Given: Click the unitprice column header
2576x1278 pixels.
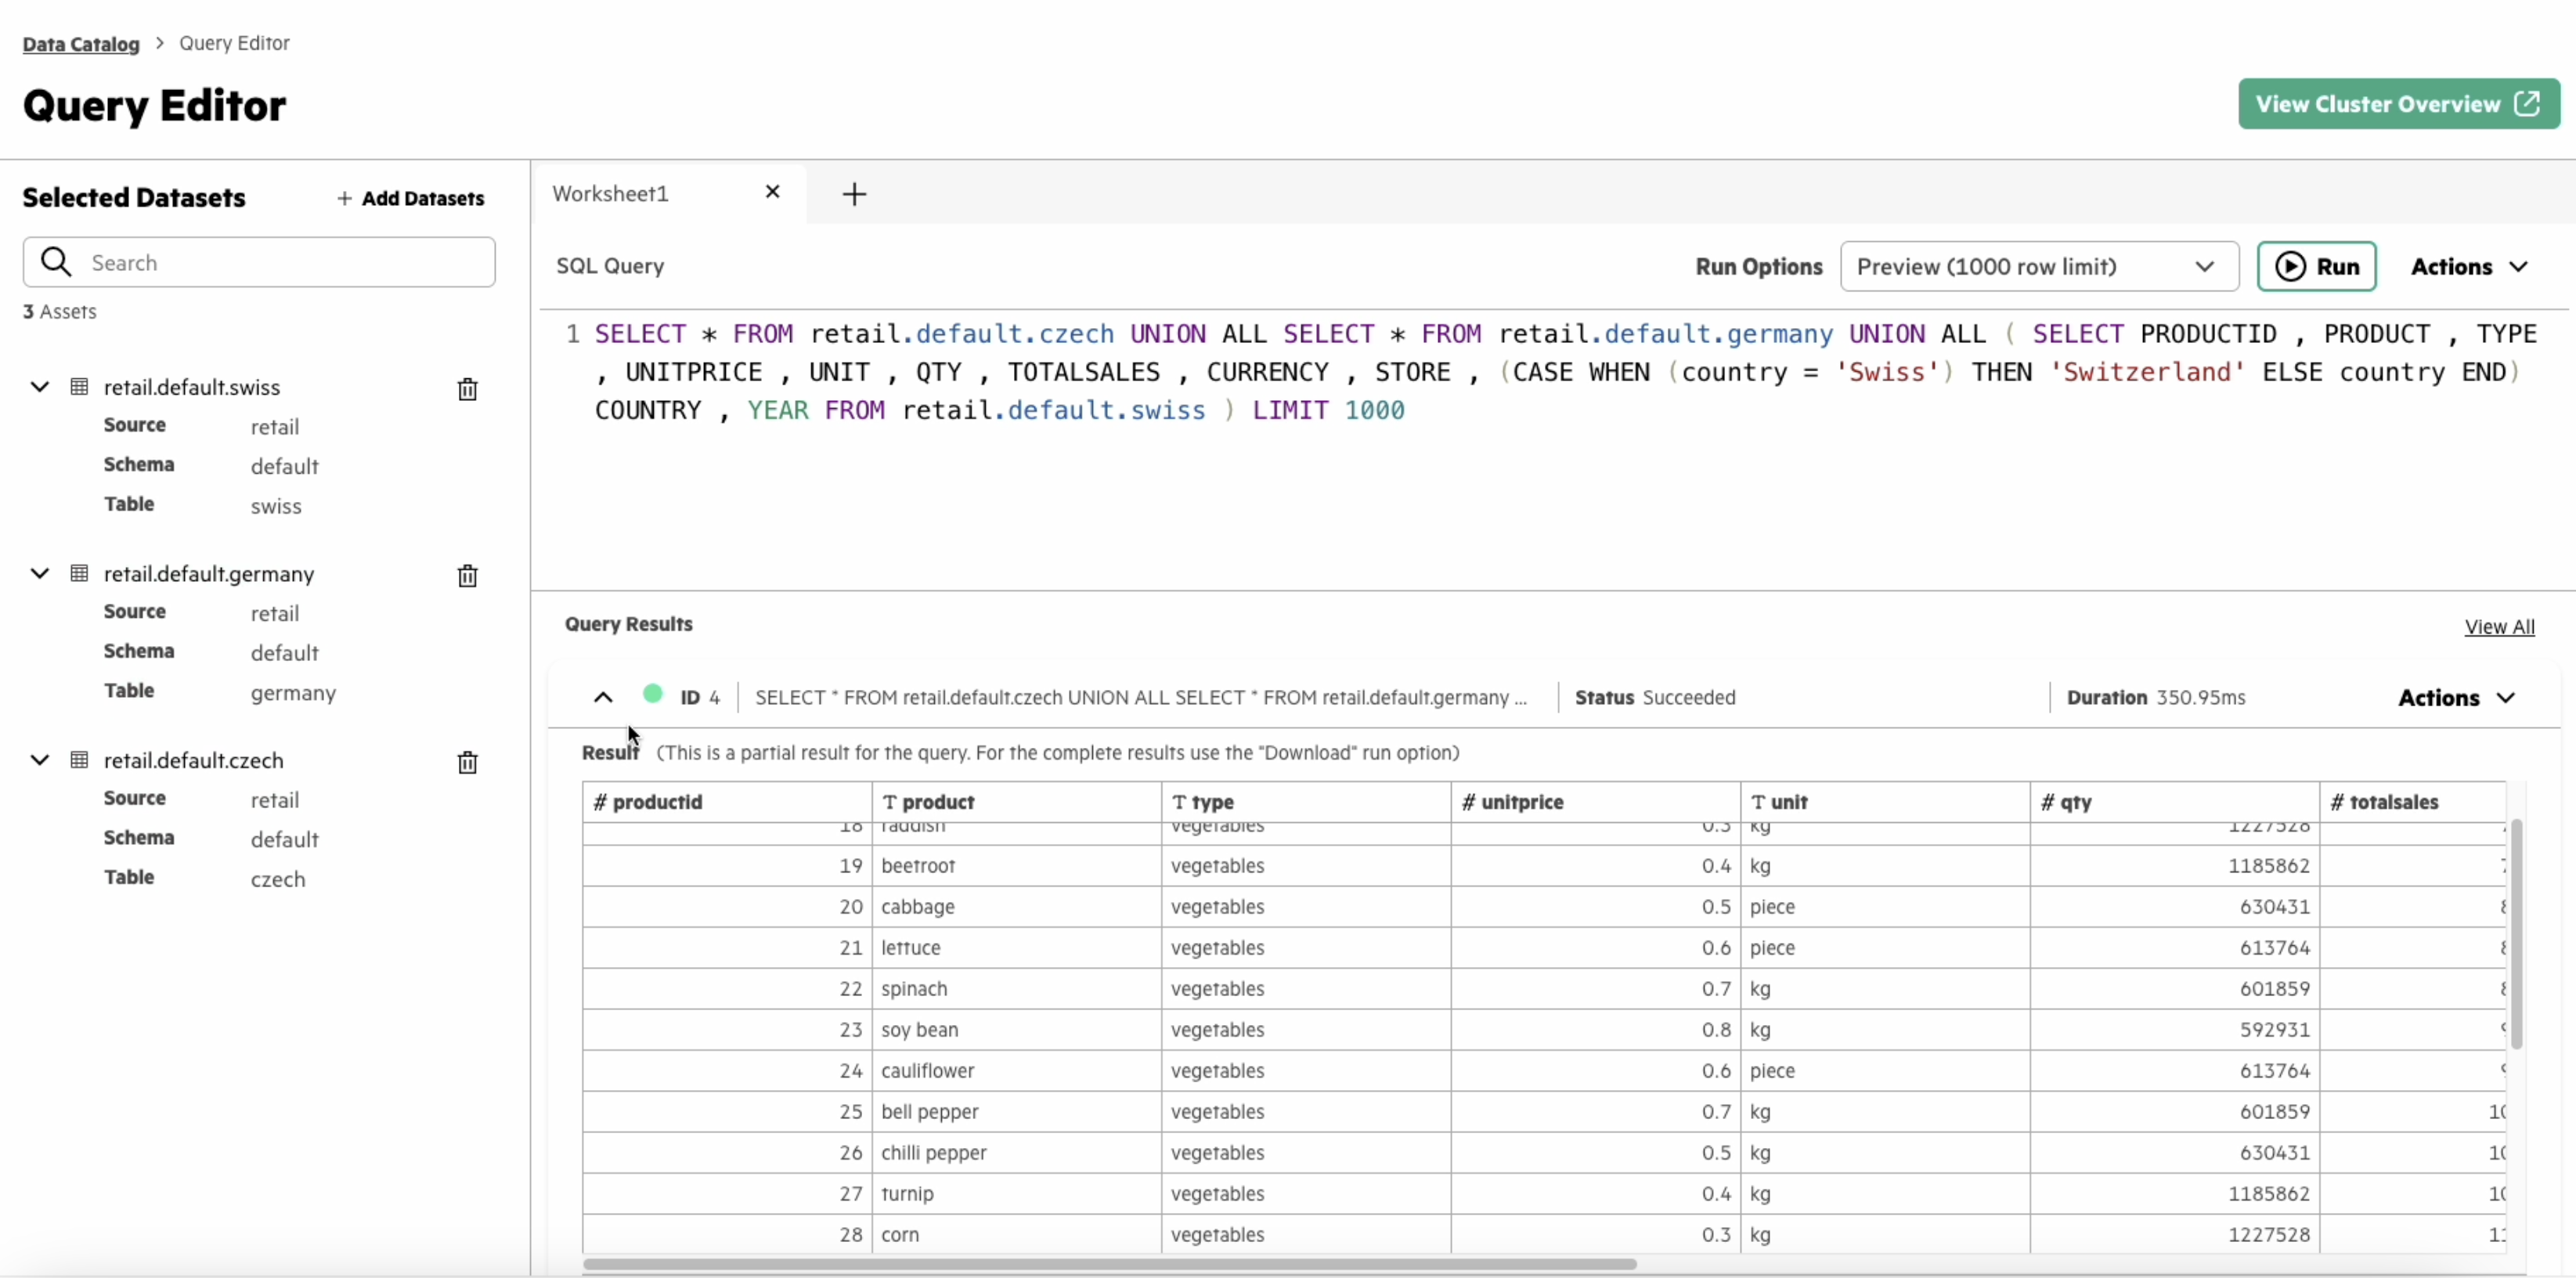Looking at the screenshot, I should pyautogui.click(x=1596, y=802).
